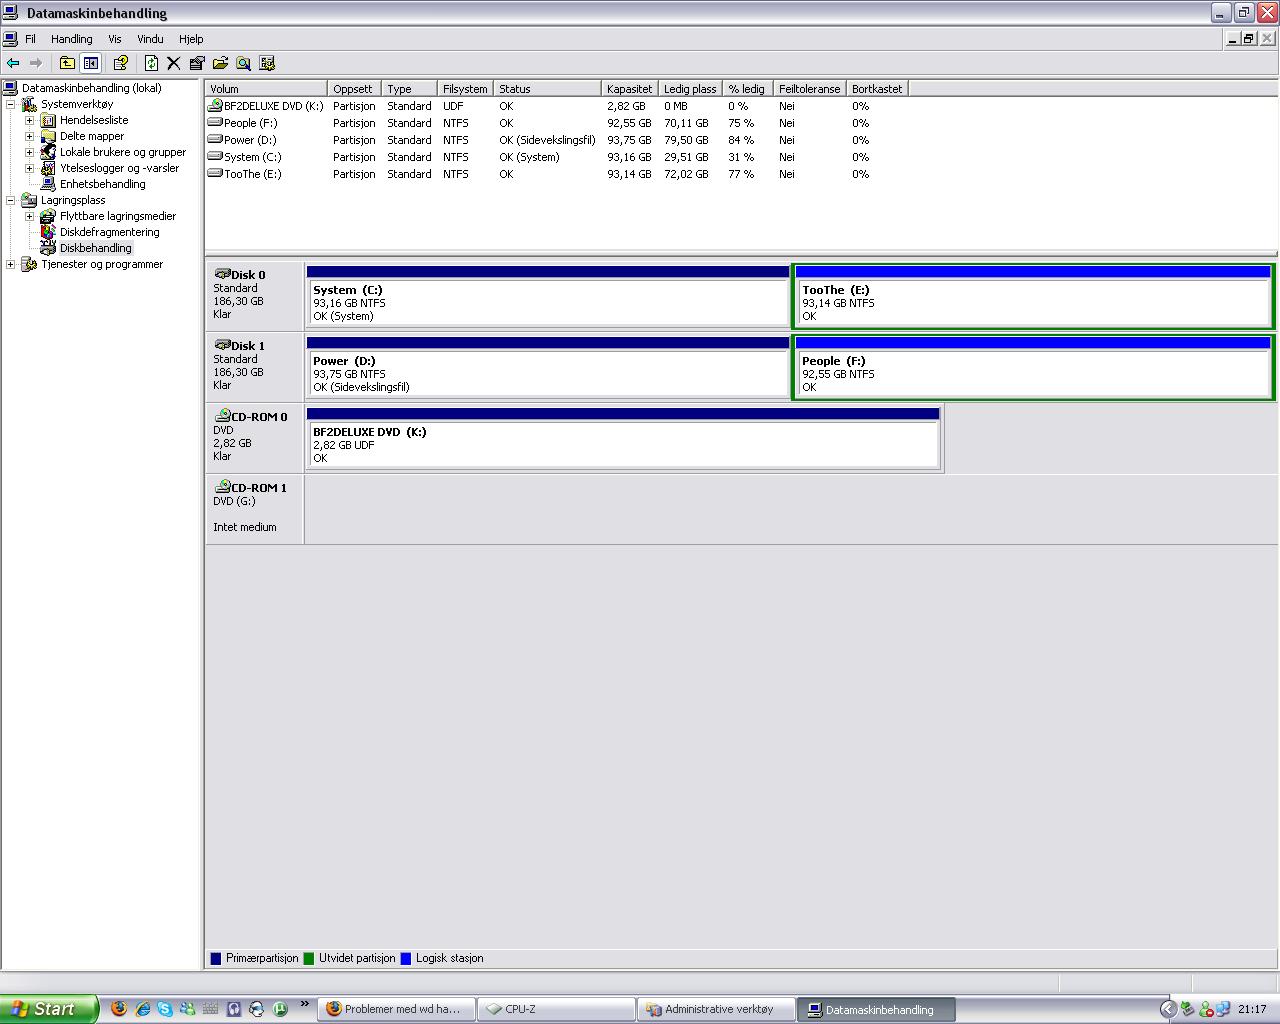Click the Open folder toolbar icon
The height and width of the screenshot is (1024, 1280).
click(220, 63)
